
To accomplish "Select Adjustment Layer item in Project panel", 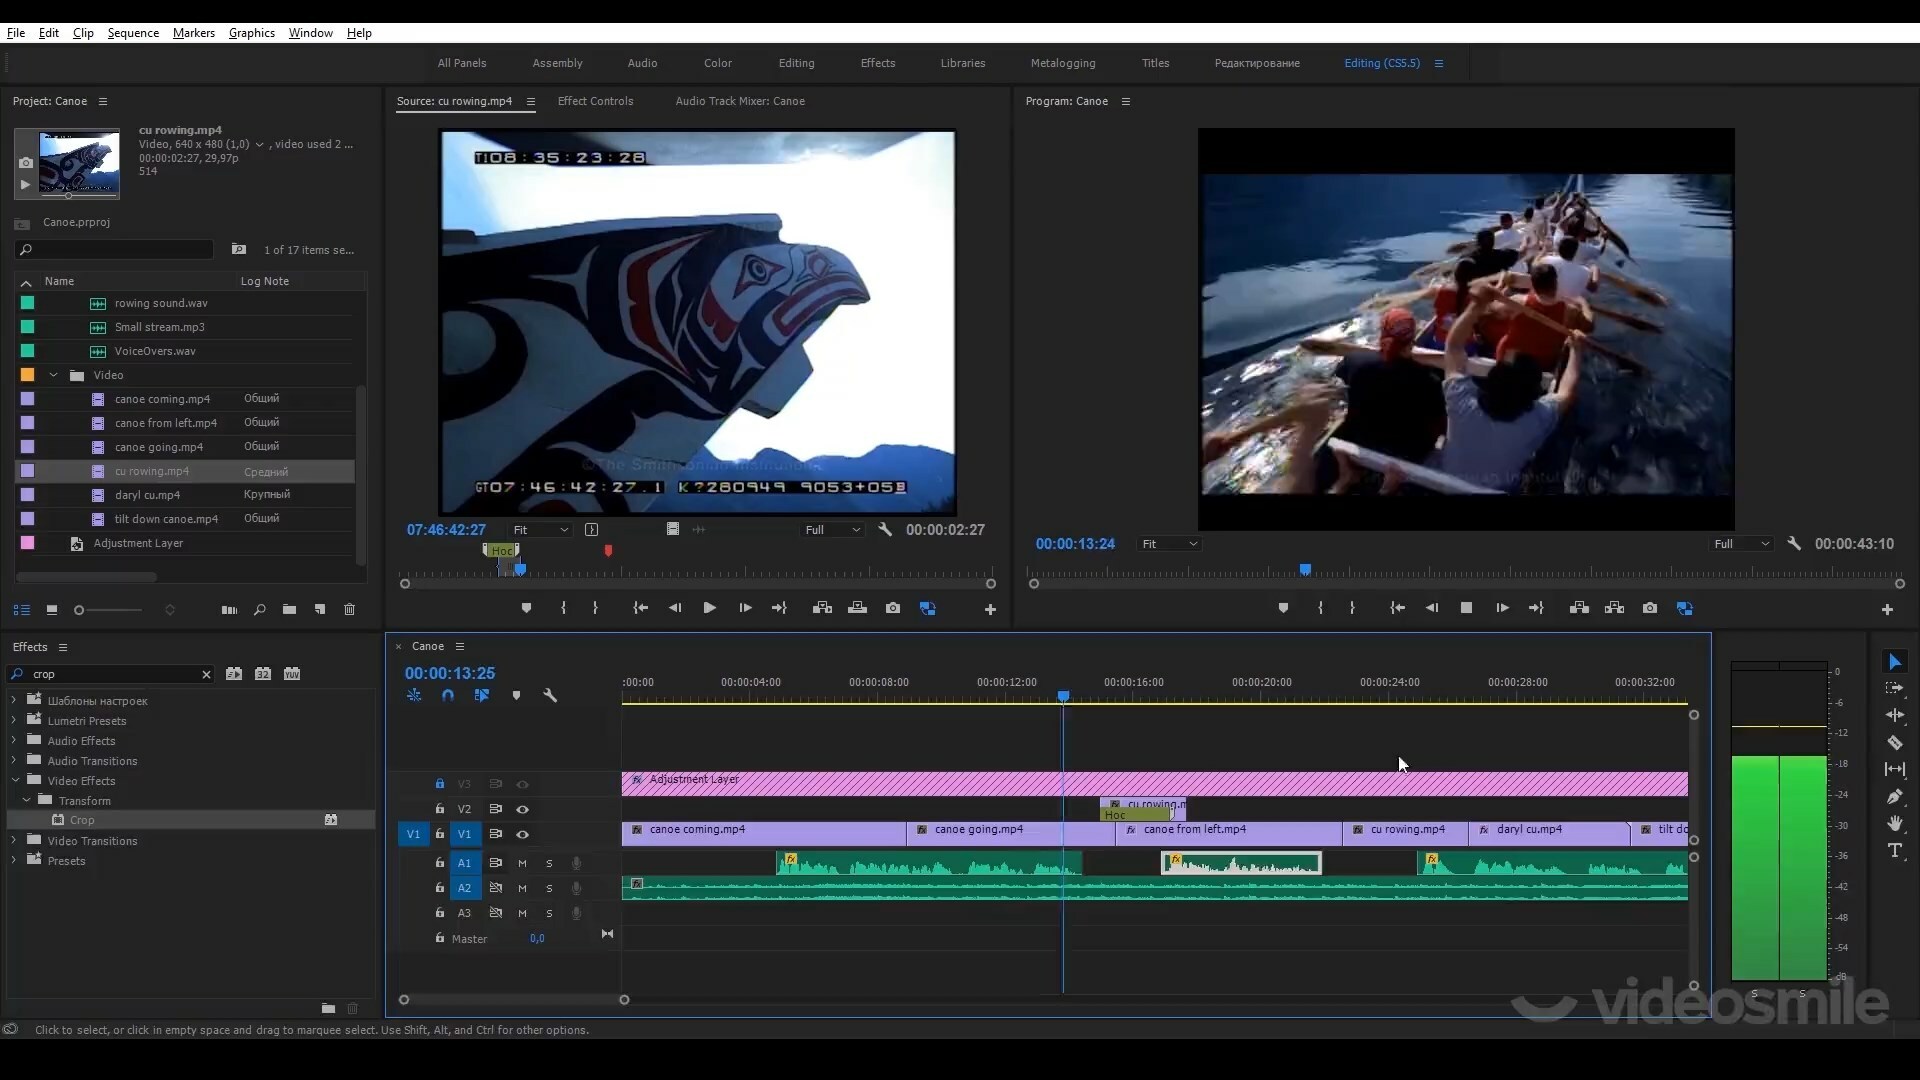I will pos(138,543).
